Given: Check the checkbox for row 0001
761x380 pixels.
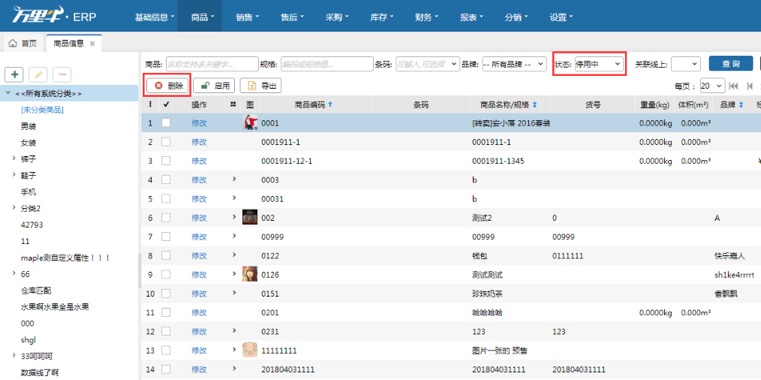Looking at the screenshot, I should click(x=166, y=123).
